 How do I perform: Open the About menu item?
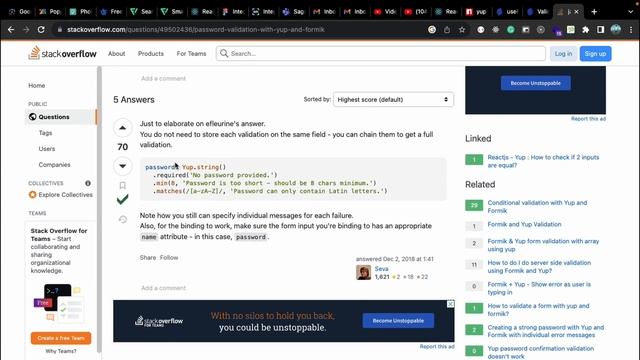pyautogui.click(x=116, y=53)
